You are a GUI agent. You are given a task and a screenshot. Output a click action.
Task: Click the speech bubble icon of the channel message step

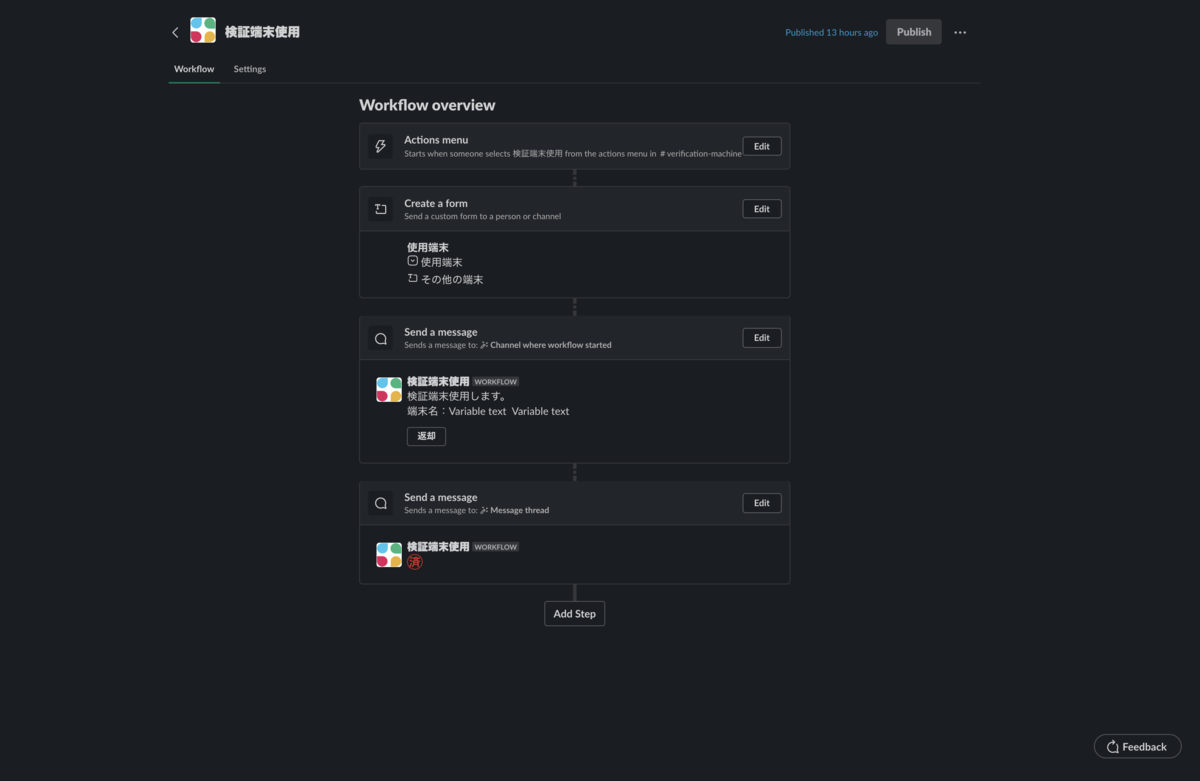point(380,338)
